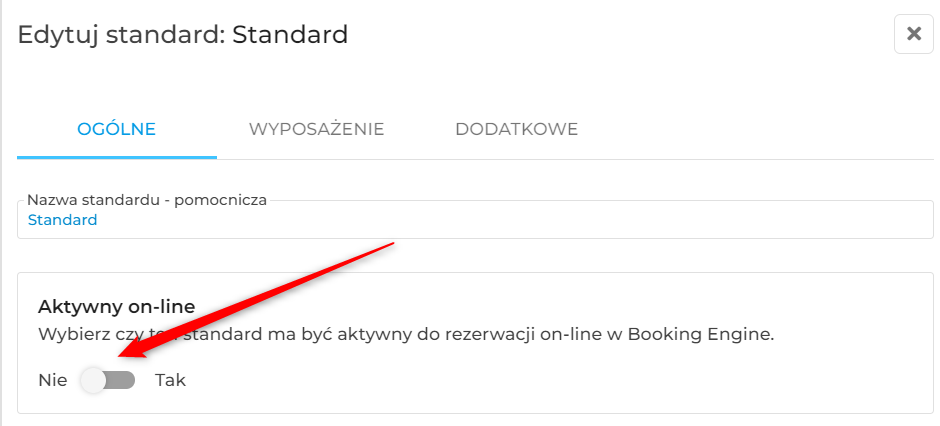The width and height of the screenshot is (940, 426).
Task: Click the gray track of the on-line switch
Action: (121, 380)
